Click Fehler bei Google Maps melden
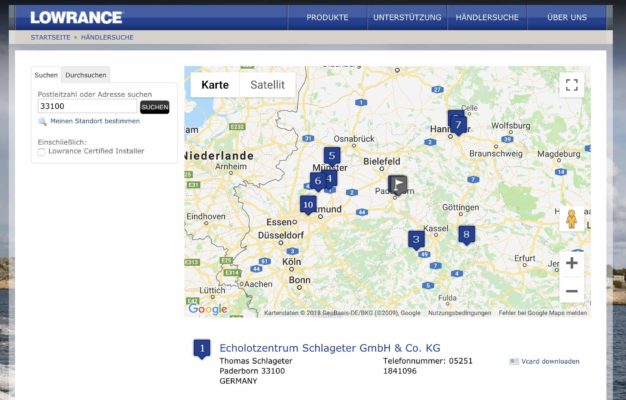Screen dimensions: 626x400 click(543, 313)
